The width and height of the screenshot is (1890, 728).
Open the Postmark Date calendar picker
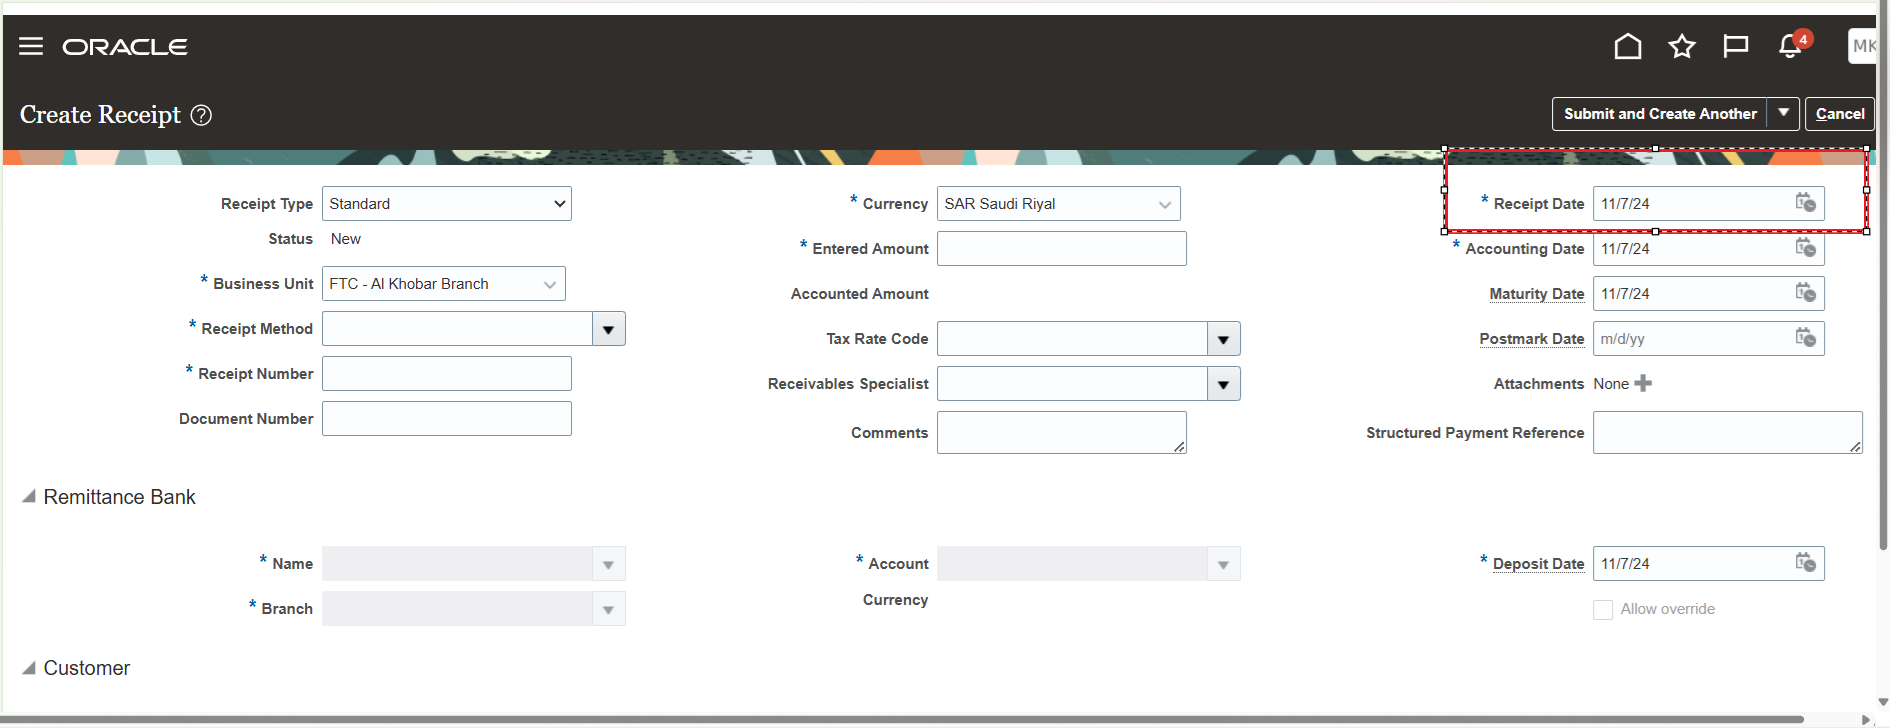(1805, 338)
